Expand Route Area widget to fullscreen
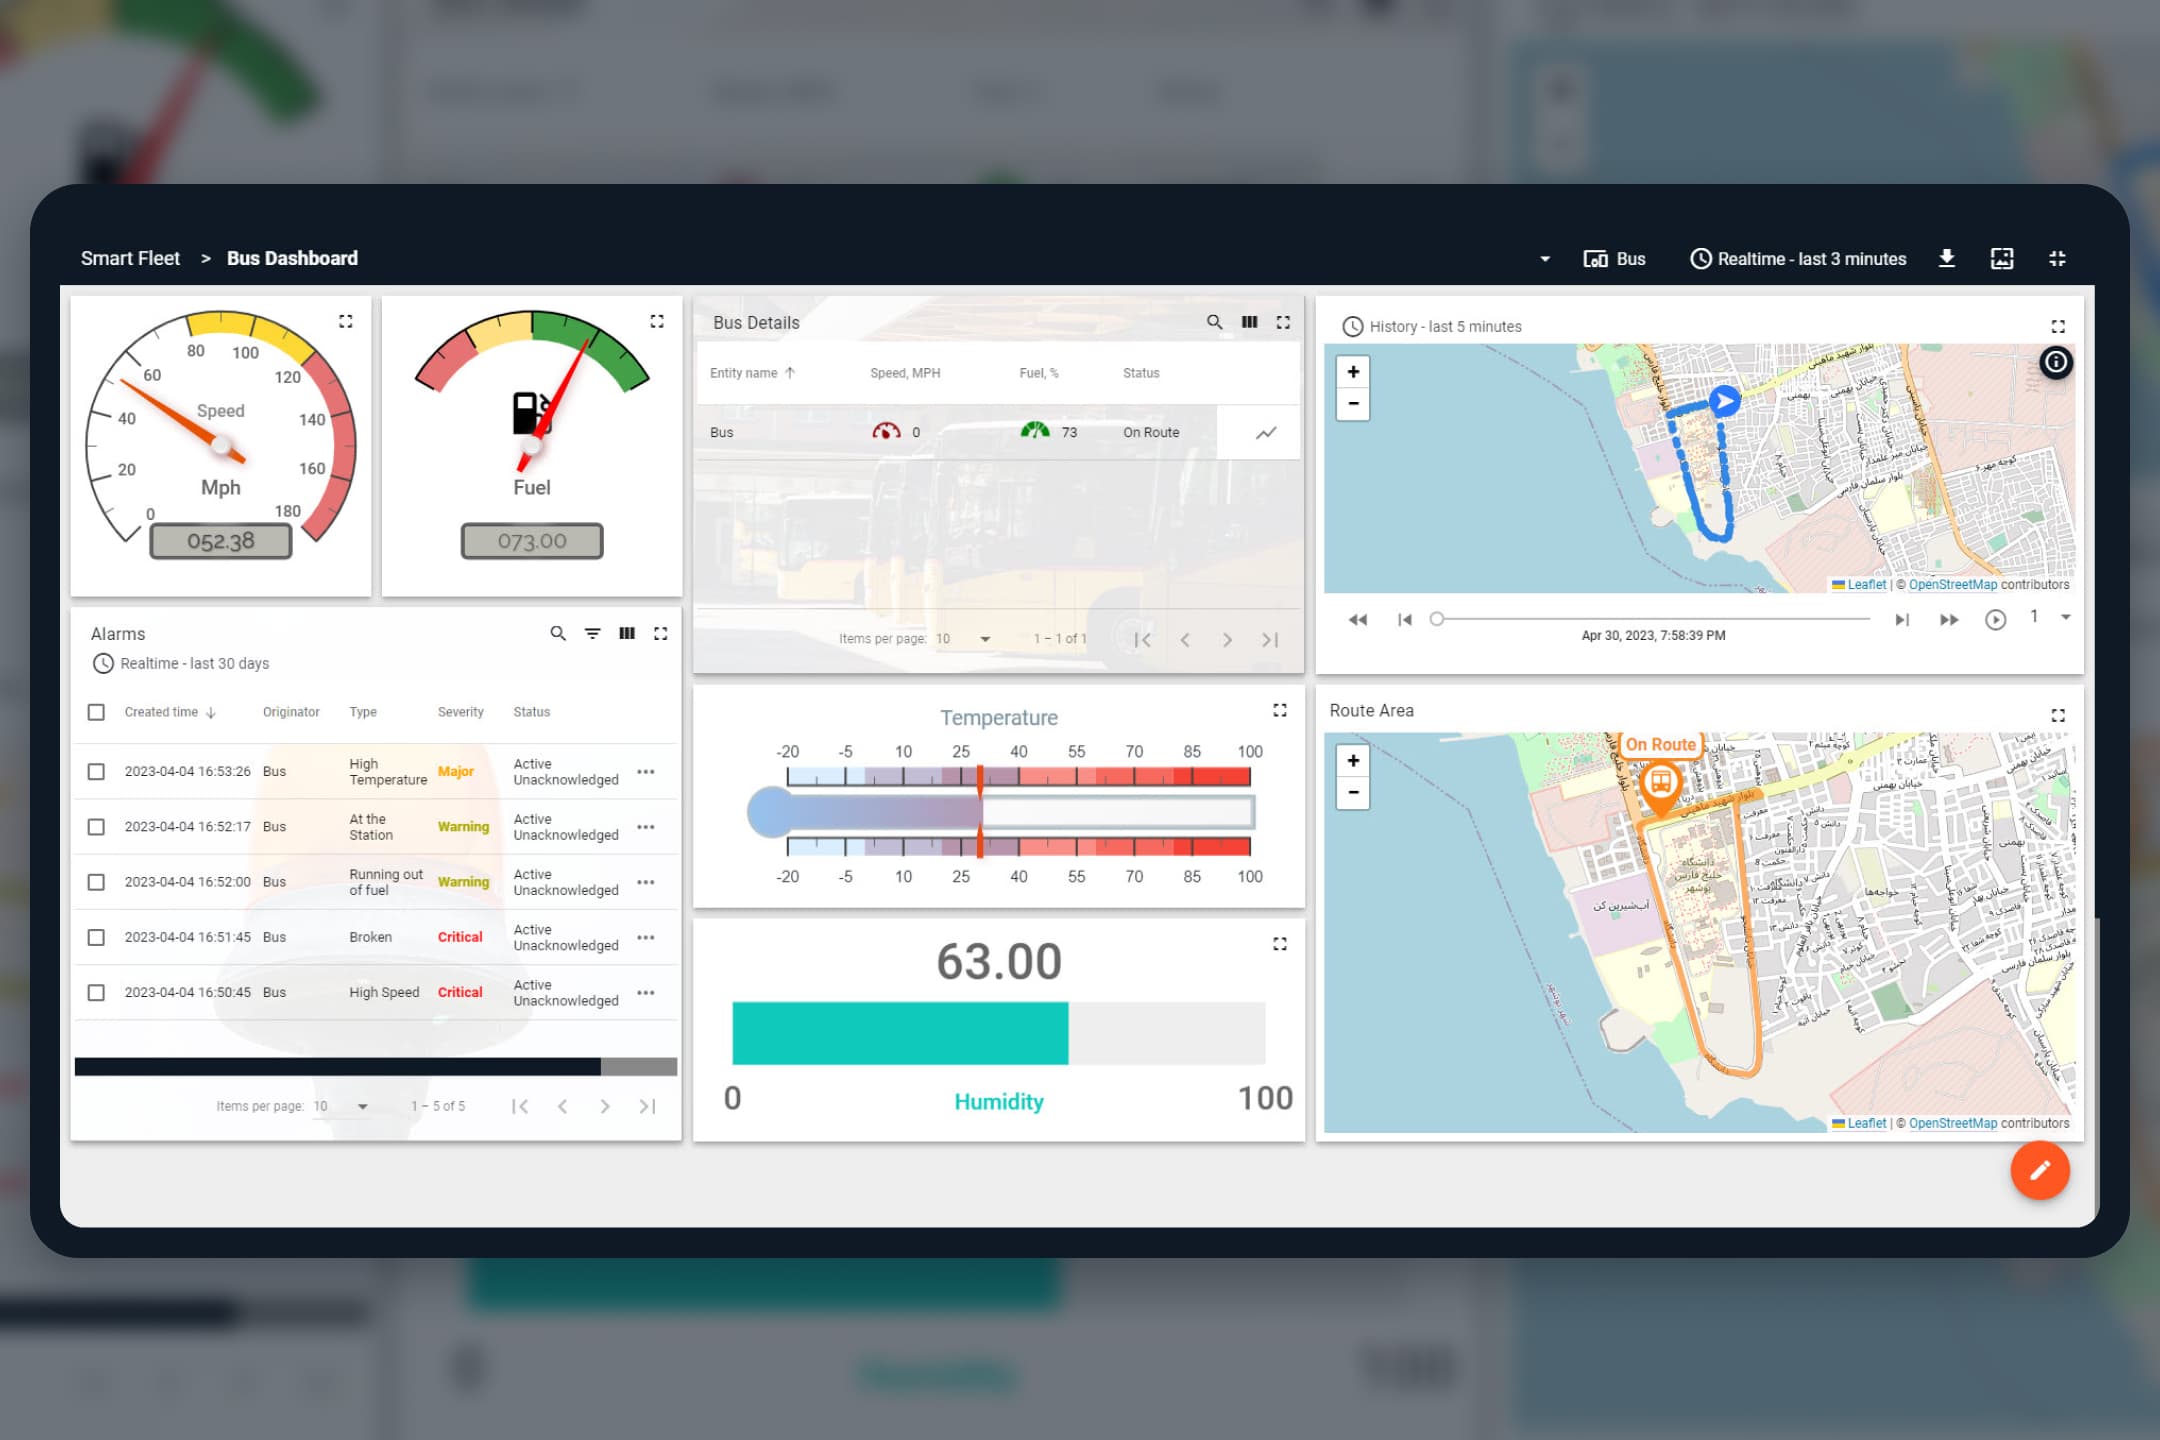Screen dimensions: 2160x1440 (x=2058, y=715)
